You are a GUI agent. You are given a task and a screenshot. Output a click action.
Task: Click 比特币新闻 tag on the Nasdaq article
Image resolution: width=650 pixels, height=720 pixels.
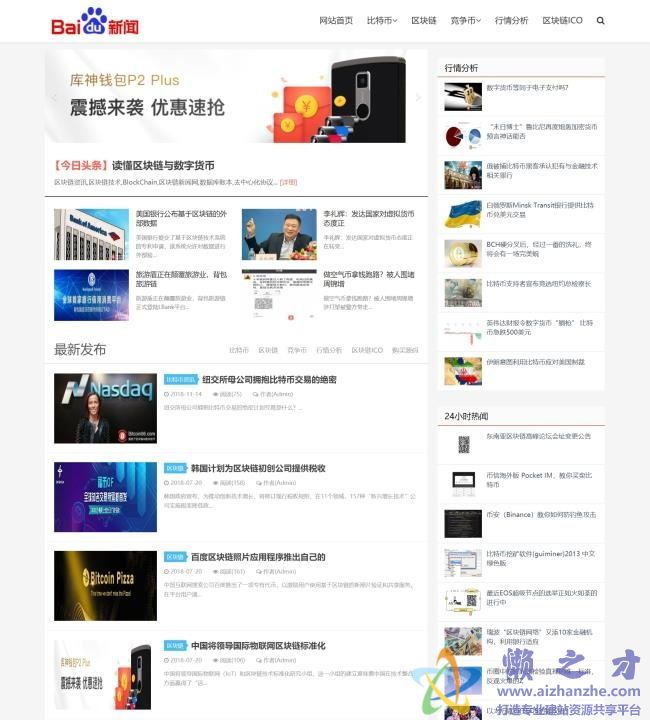tap(181, 380)
